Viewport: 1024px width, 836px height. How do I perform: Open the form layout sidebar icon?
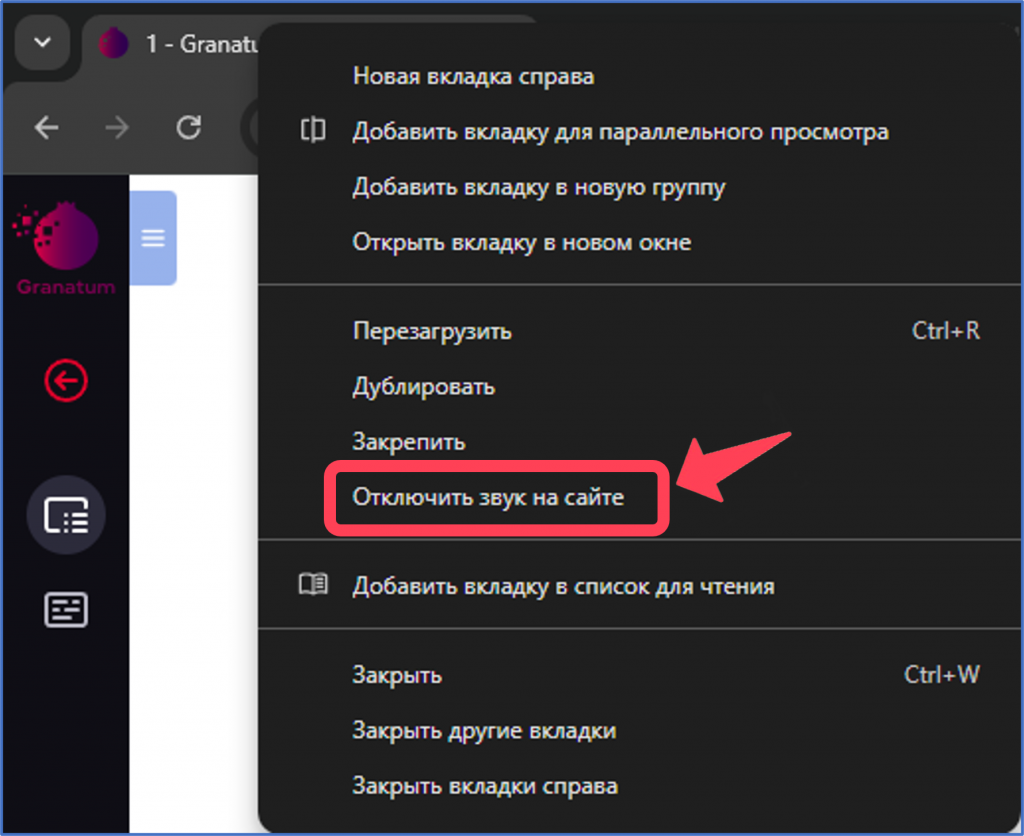[66, 609]
